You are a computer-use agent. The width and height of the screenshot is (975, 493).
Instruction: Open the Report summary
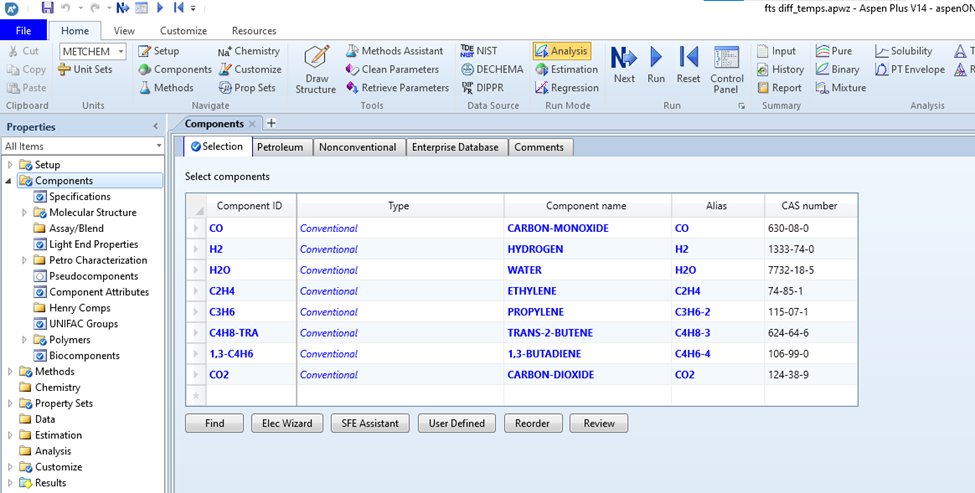(x=779, y=88)
